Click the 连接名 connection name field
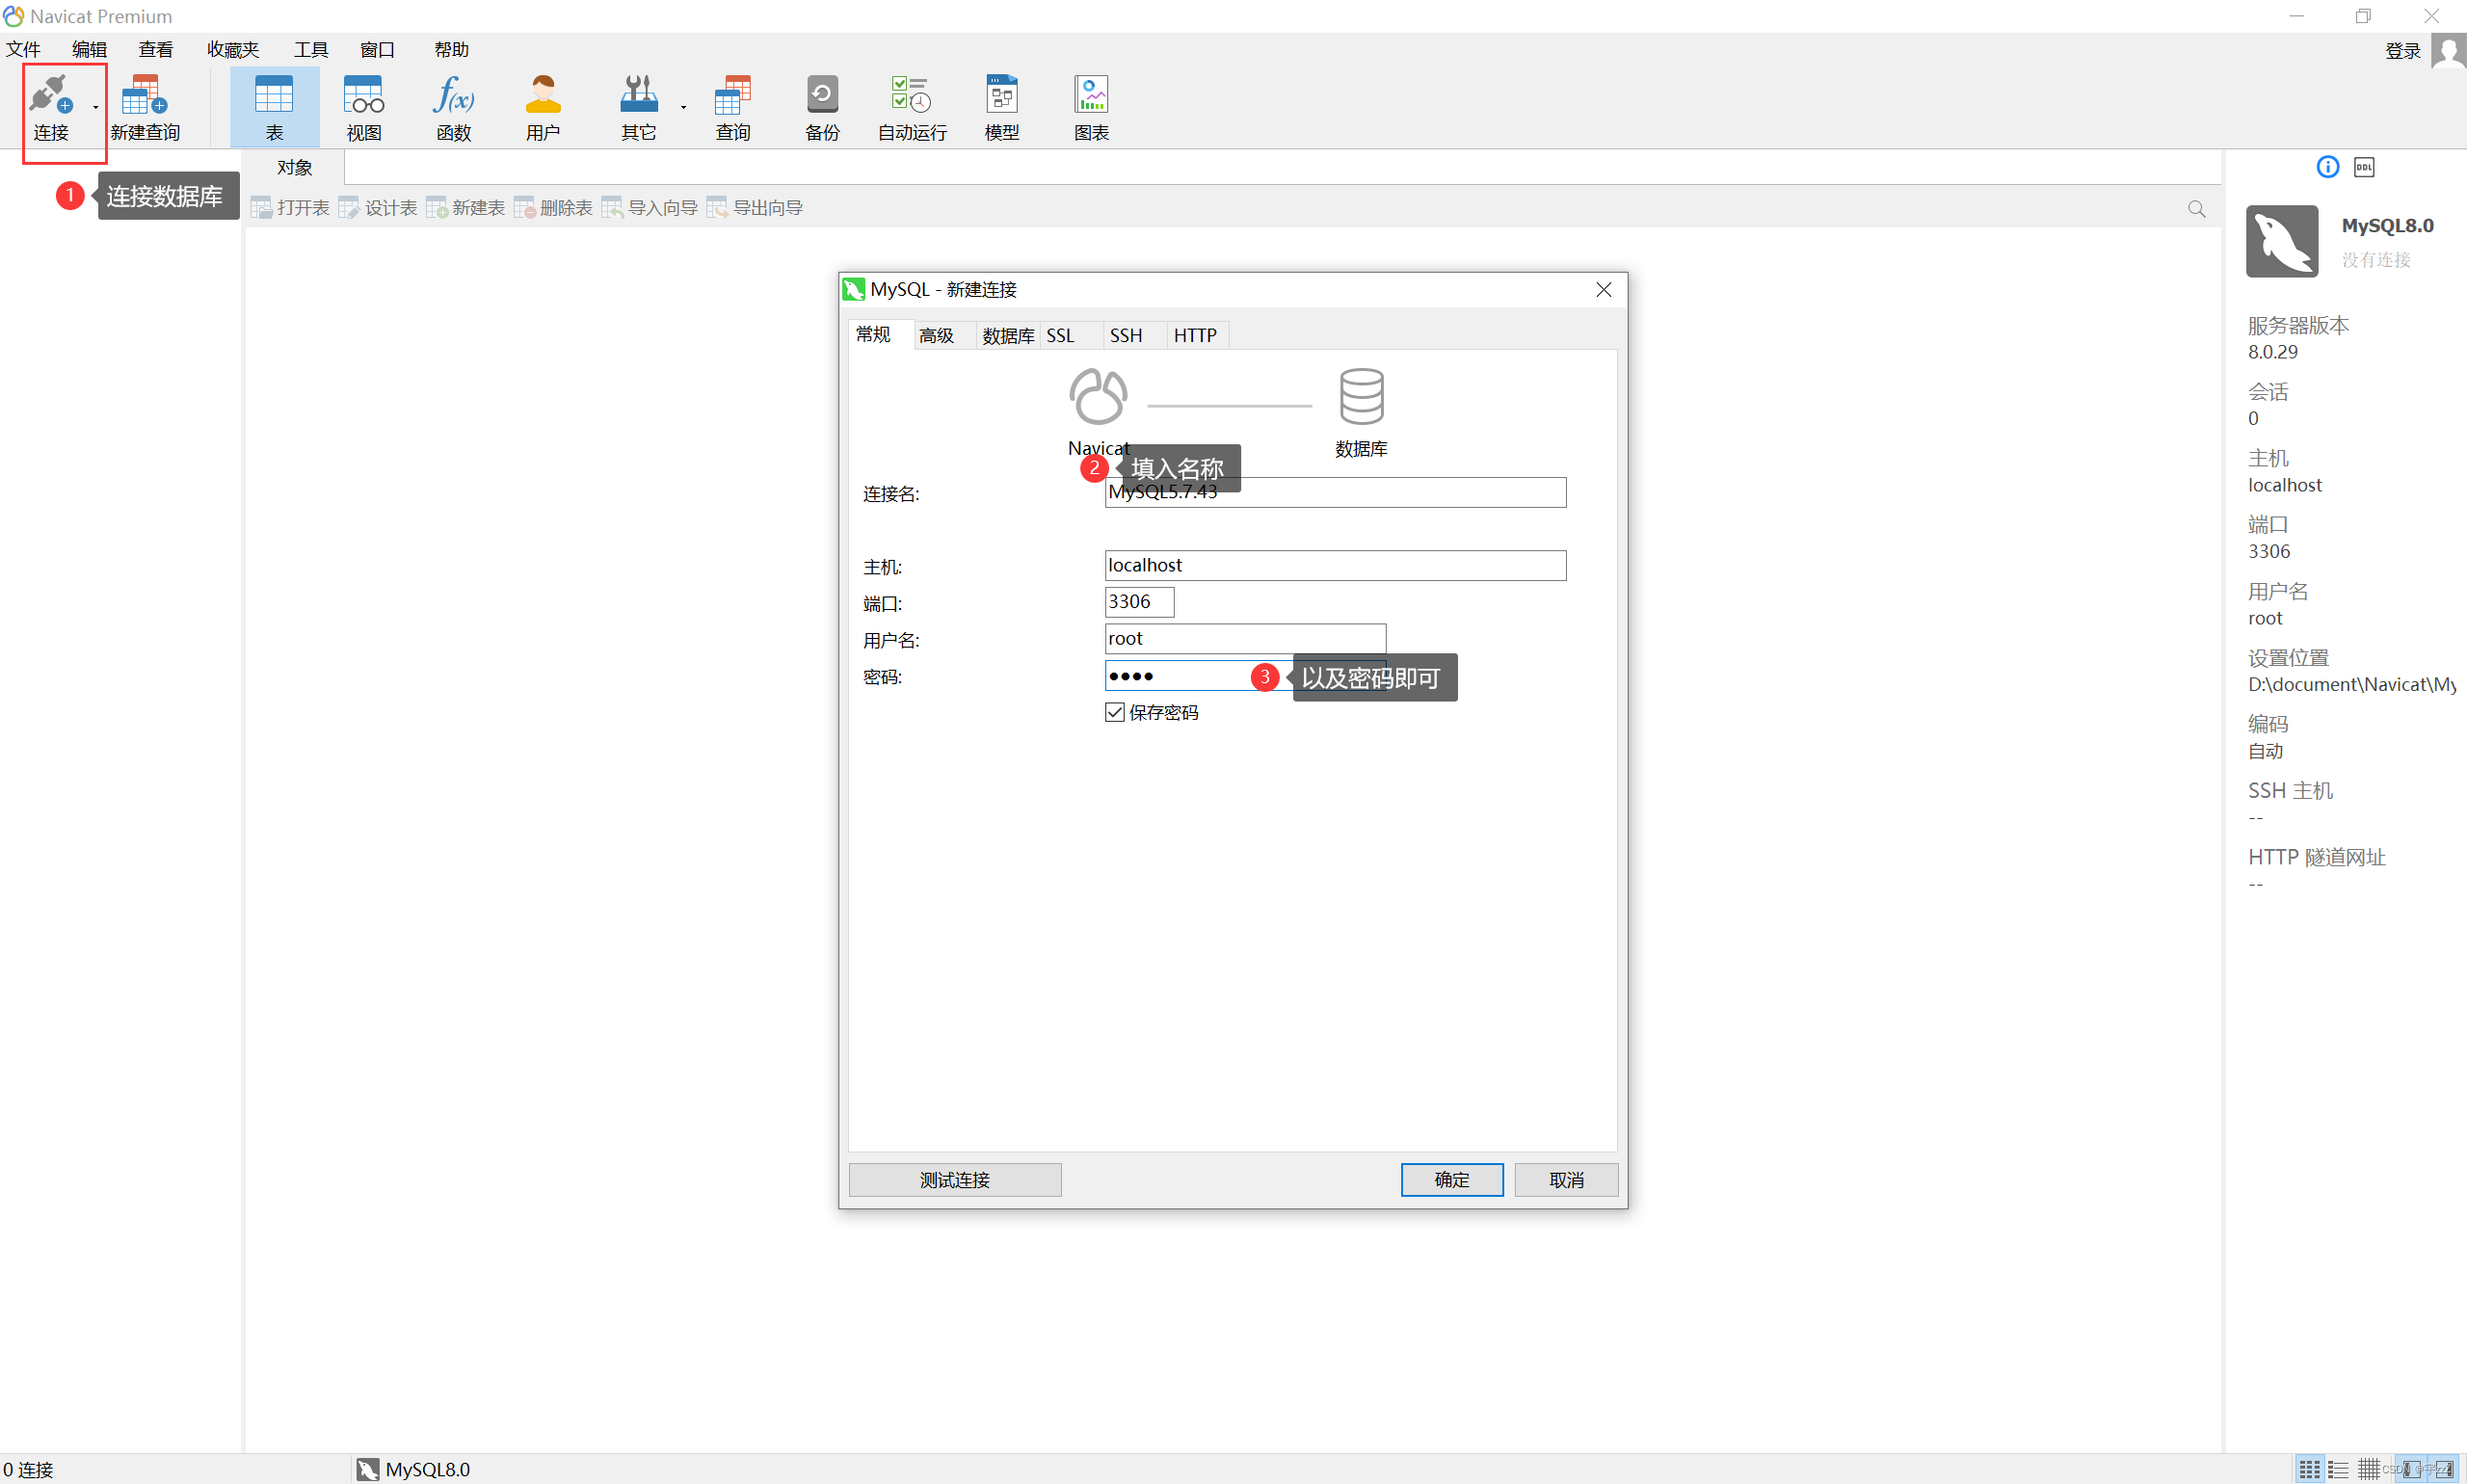2467x1484 pixels. [1334, 492]
